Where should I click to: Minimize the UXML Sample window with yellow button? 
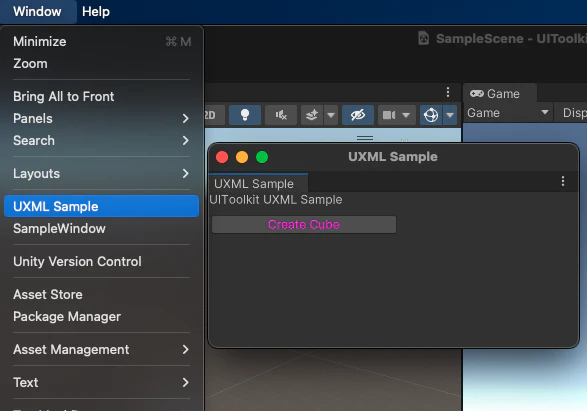tap(242, 157)
